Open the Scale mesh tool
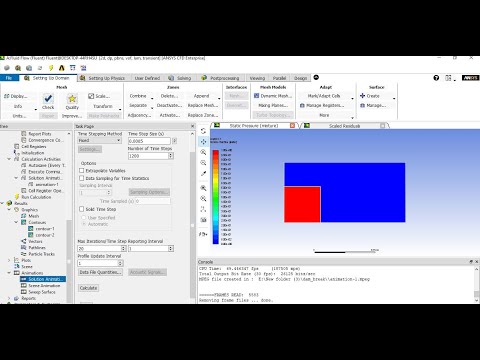The height and width of the screenshot is (360, 480). coord(99,96)
